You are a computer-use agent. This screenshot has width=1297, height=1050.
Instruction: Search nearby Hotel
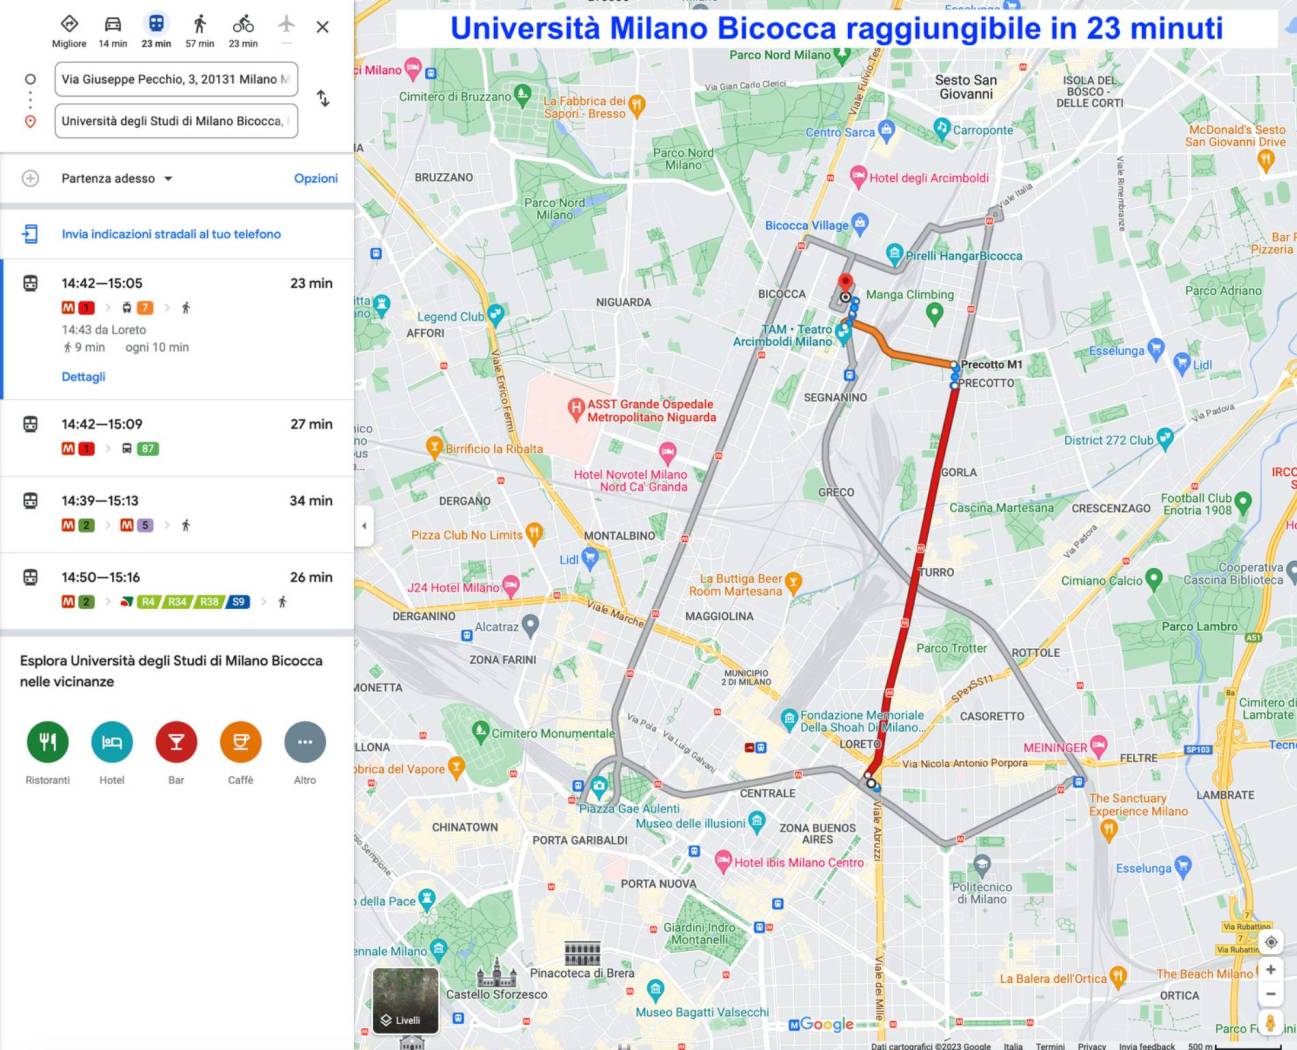tap(112, 742)
